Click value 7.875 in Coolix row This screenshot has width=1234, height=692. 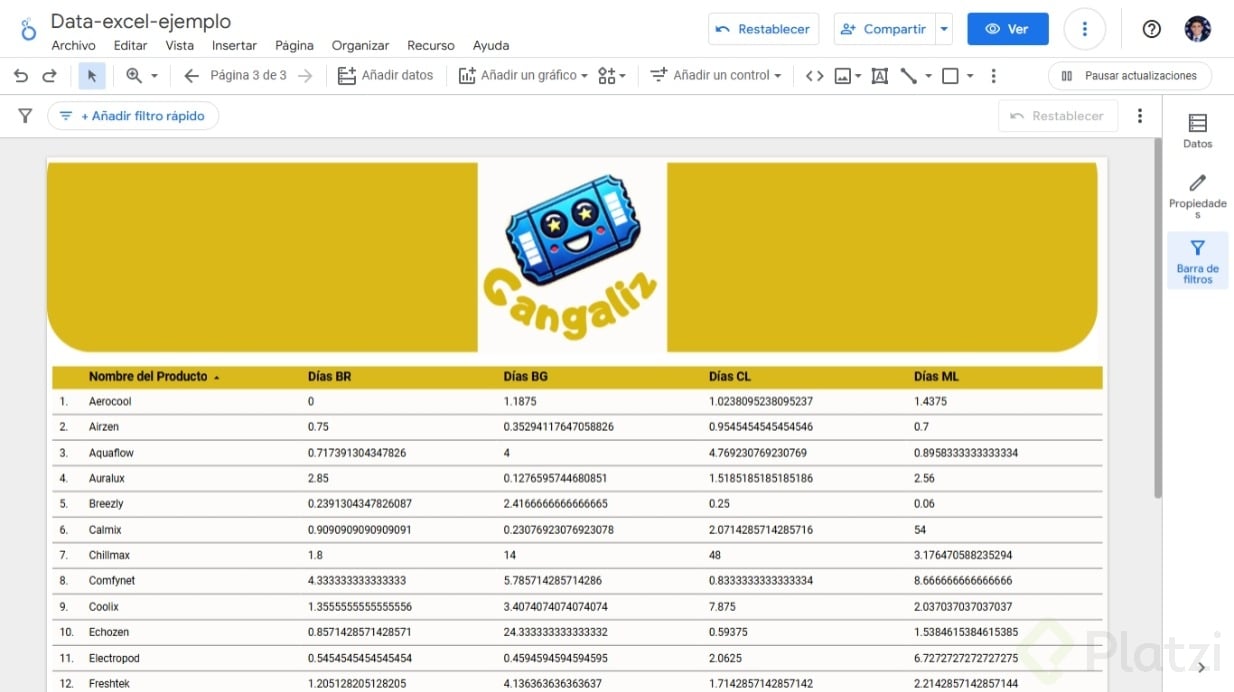[x=722, y=607]
